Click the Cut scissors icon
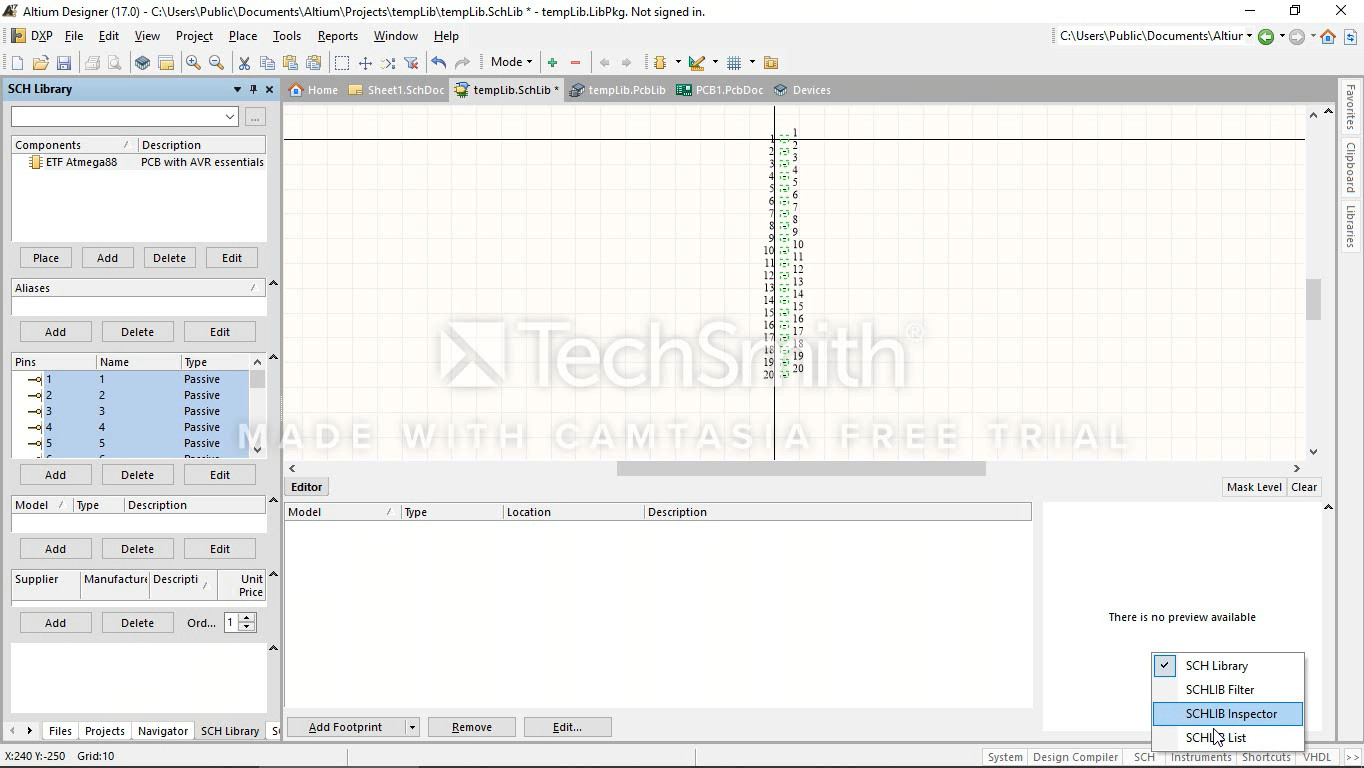This screenshot has height=768, width=1364. 243,63
